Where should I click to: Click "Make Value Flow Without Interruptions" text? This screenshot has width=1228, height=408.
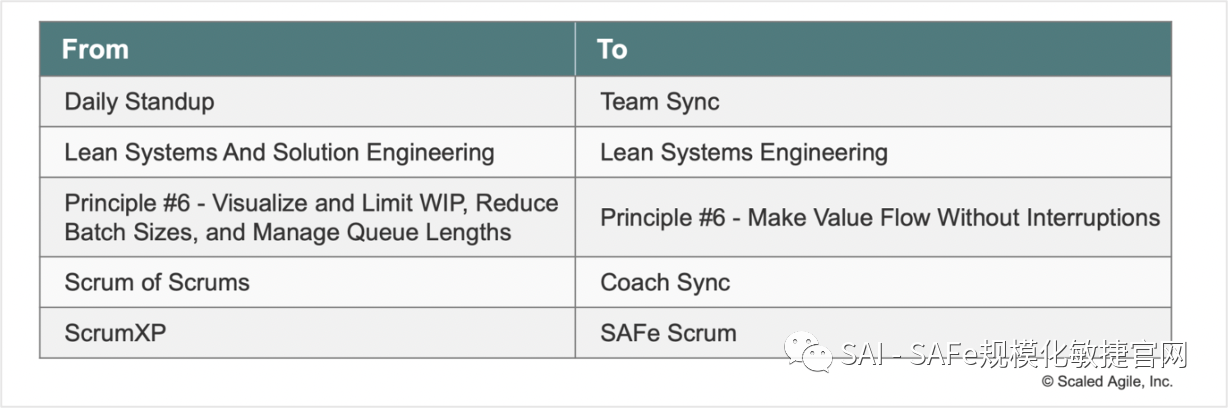(x=954, y=217)
